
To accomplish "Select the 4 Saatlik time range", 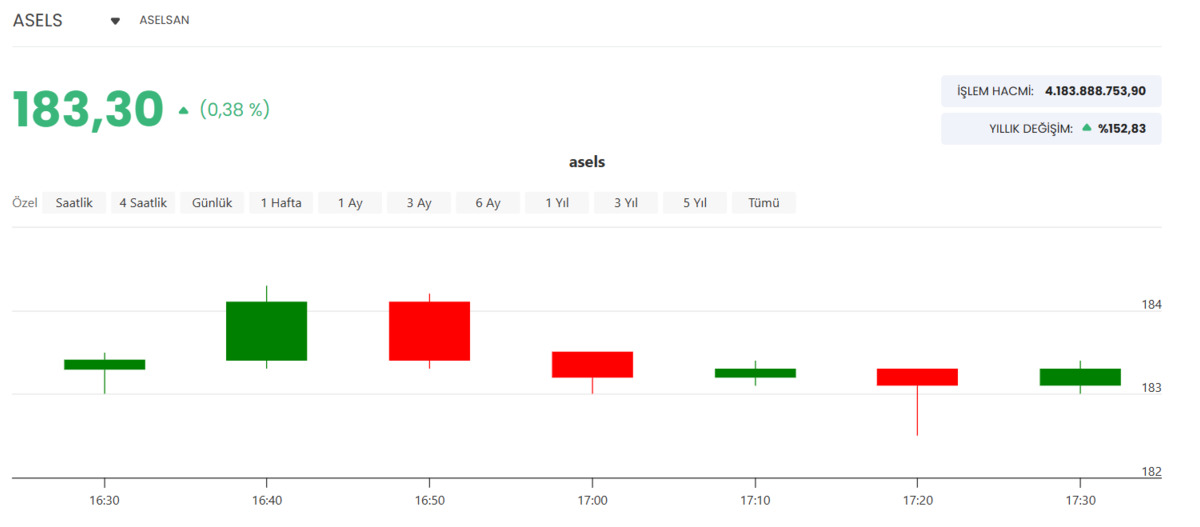I will pos(142,203).
